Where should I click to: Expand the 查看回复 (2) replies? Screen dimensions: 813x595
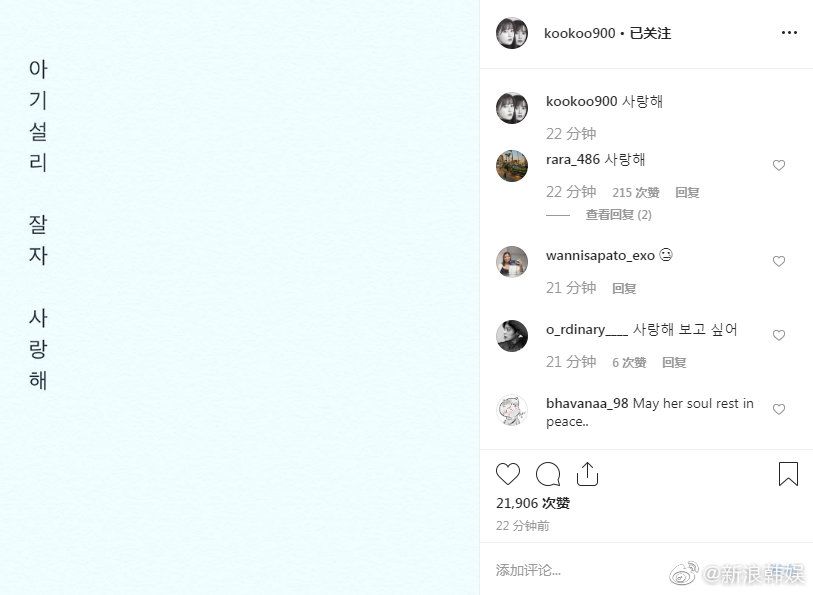coord(619,215)
